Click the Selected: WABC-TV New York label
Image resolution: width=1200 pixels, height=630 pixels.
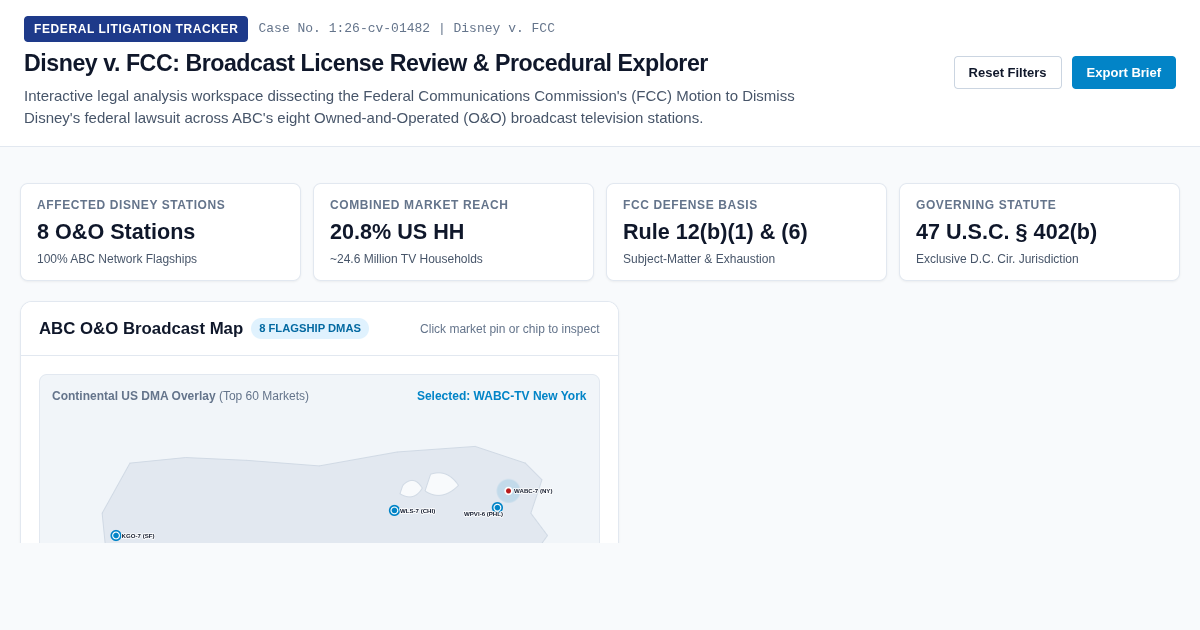click(x=502, y=396)
